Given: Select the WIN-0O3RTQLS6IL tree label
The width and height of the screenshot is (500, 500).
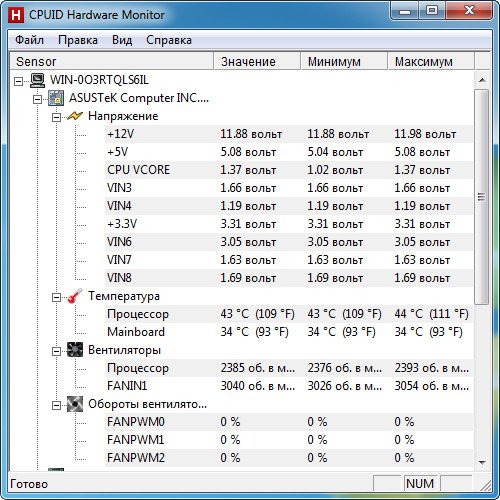Looking at the screenshot, I should tap(99, 80).
